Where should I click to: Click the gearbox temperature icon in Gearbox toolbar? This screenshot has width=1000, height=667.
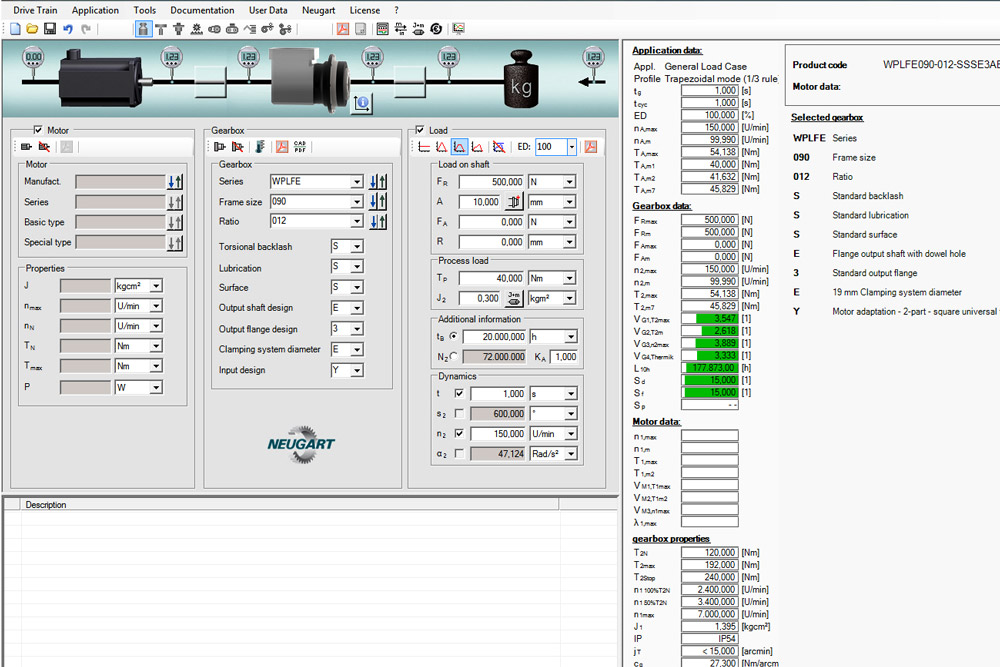(259, 147)
